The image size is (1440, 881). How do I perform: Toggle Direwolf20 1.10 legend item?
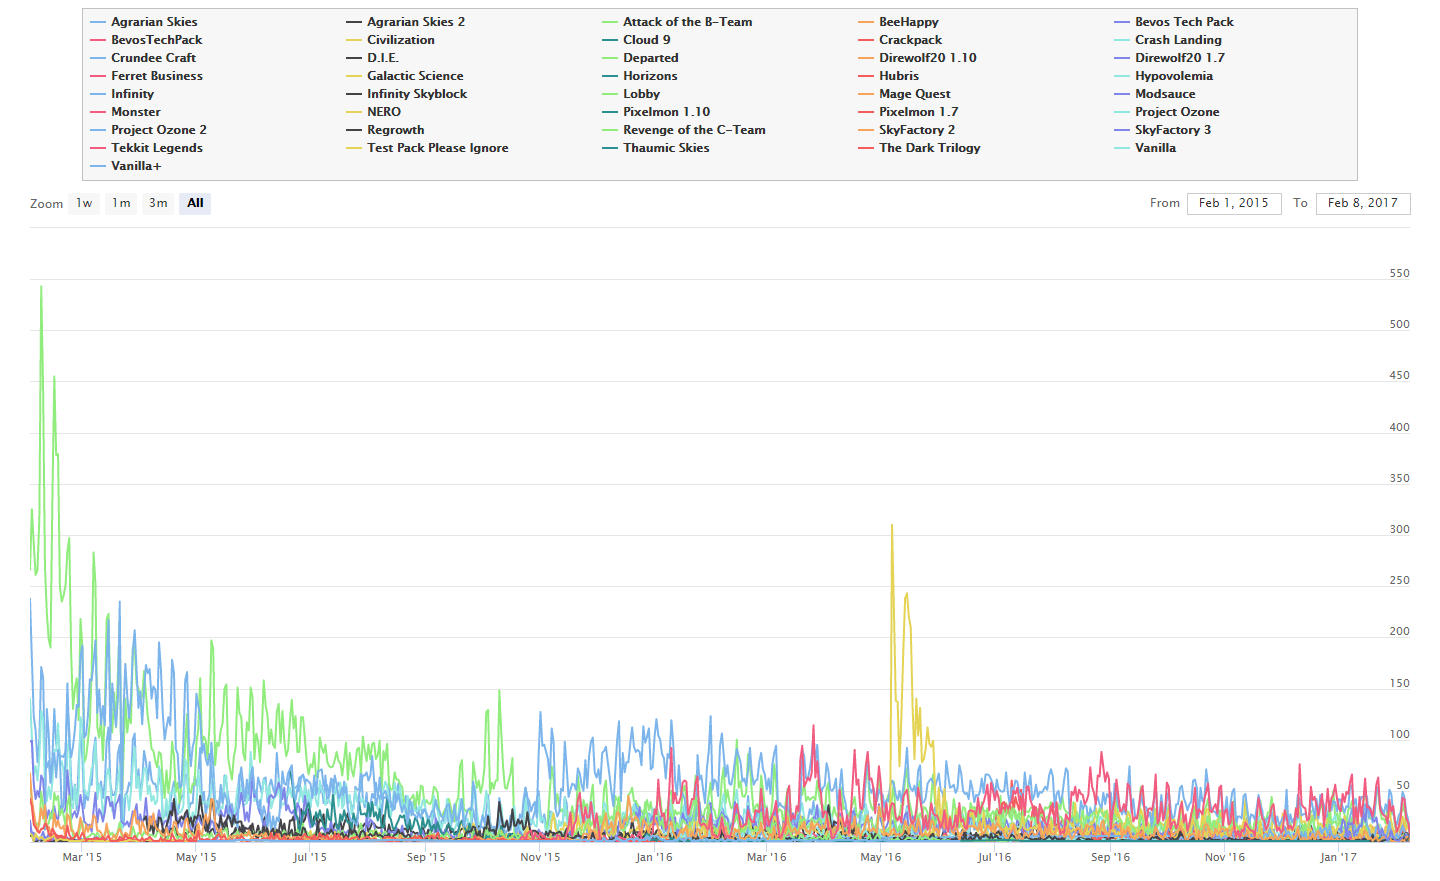pos(917,58)
